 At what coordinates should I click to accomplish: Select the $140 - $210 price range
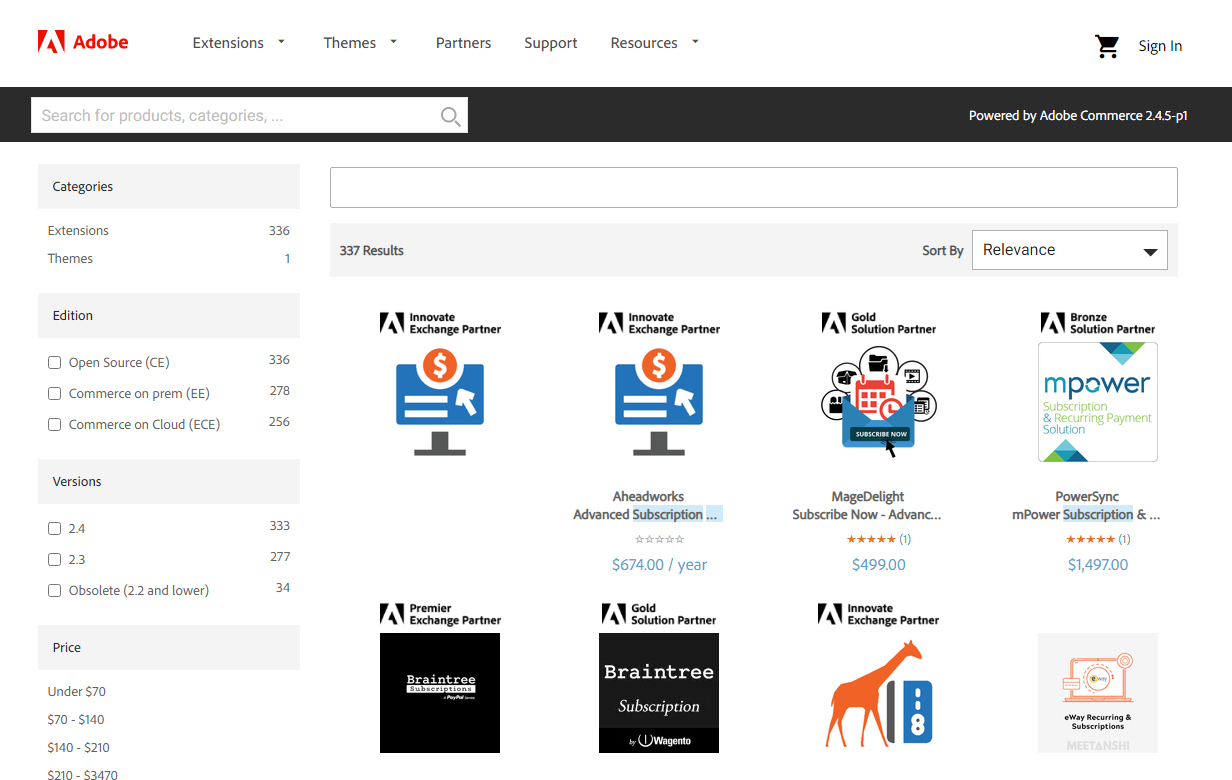click(79, 747)
